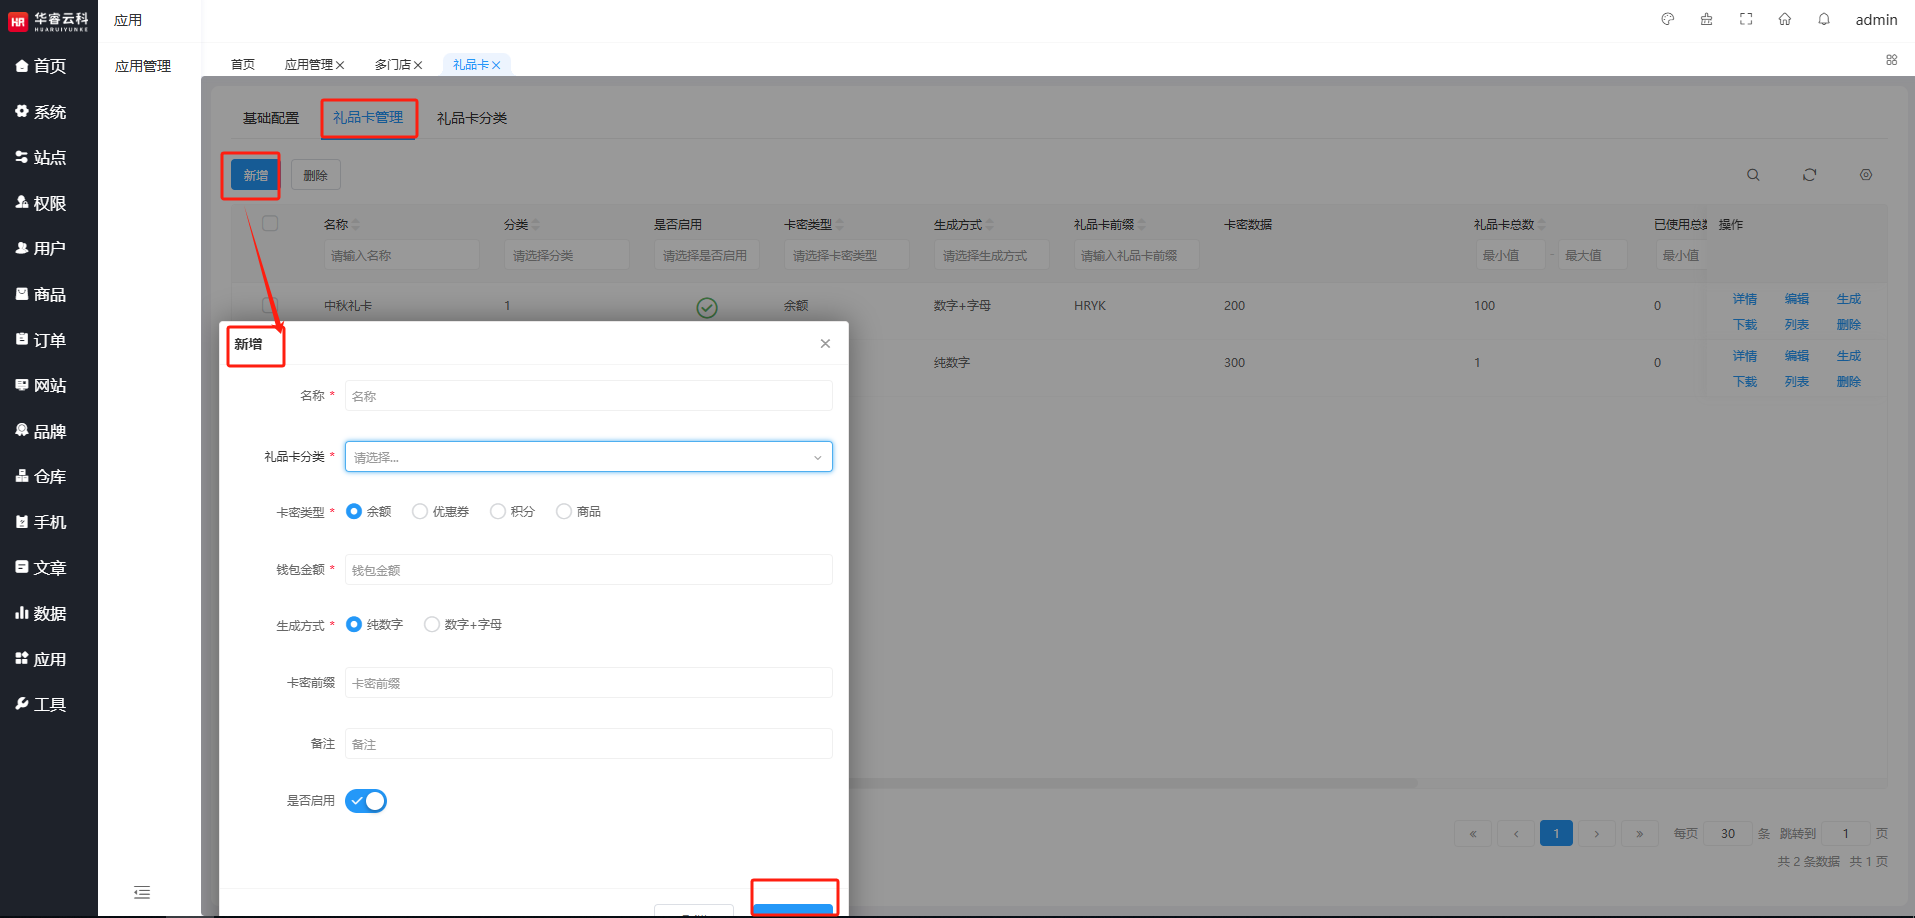Open the 请选择卡密类型 filter dropdown

click(846, 256)
